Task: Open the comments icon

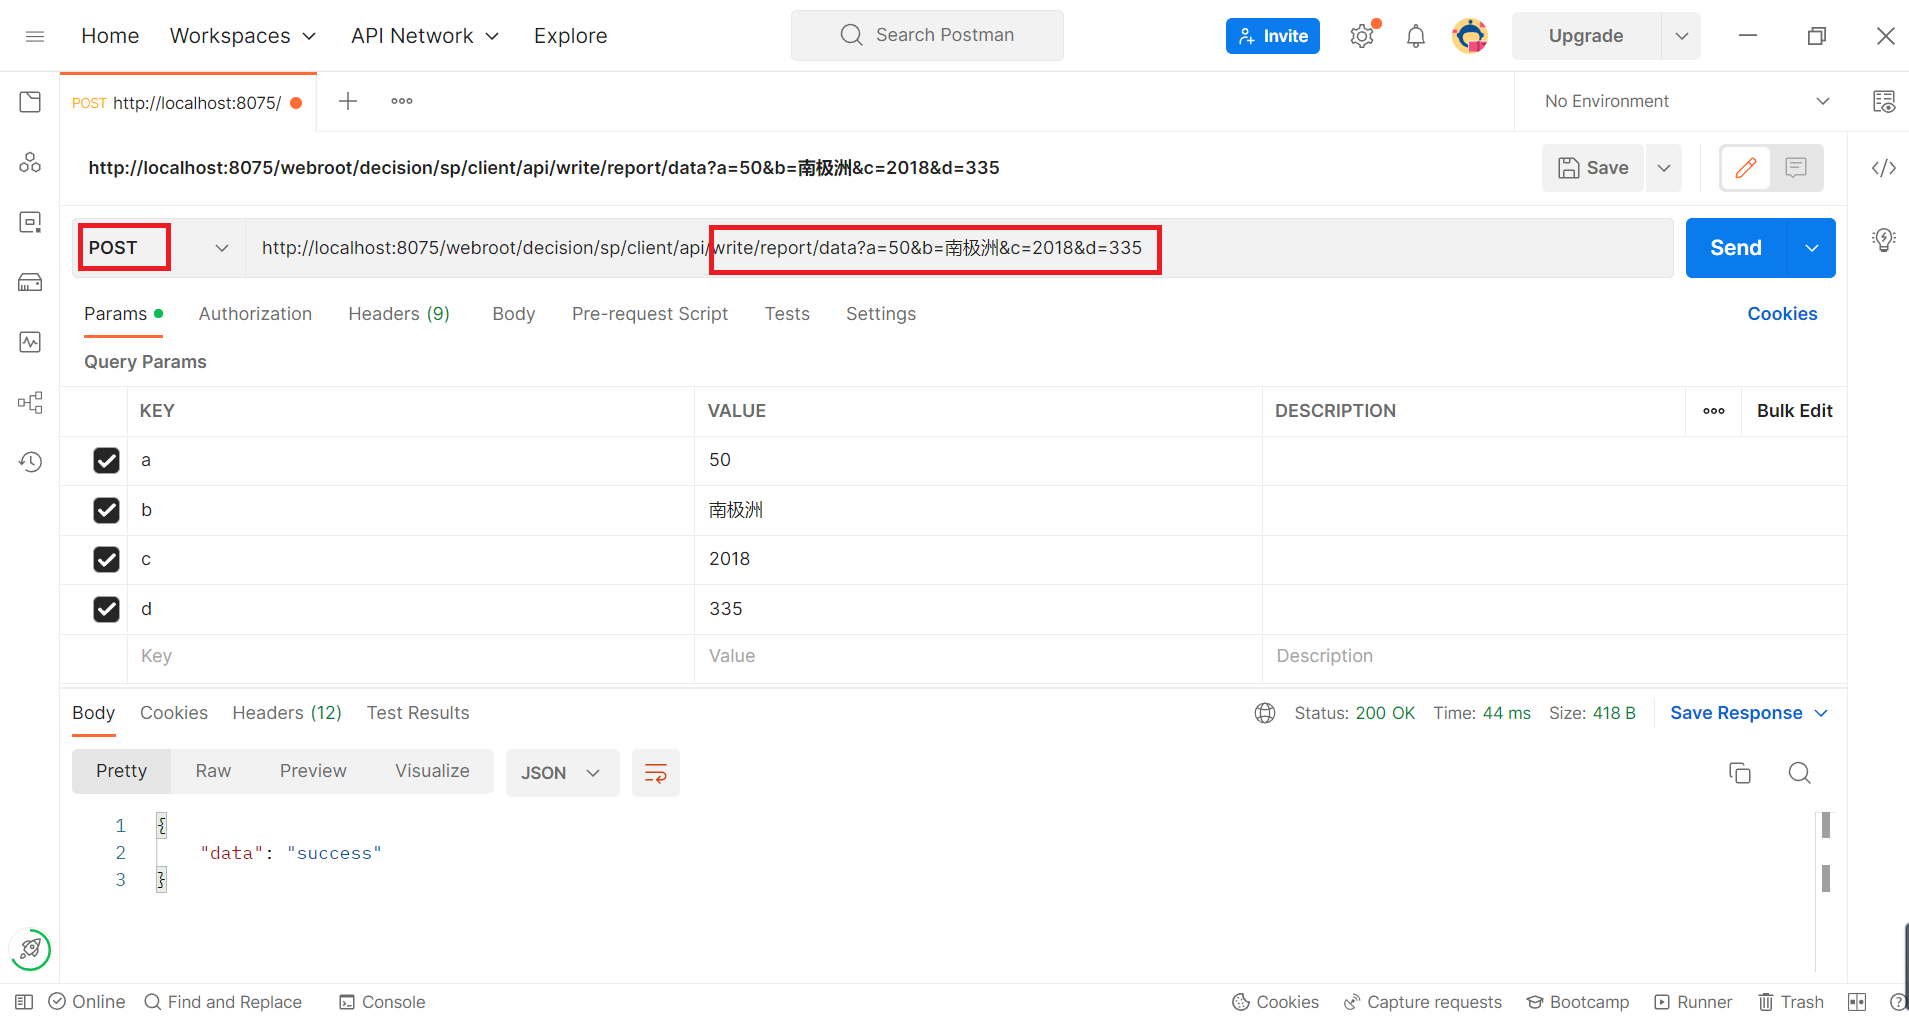Action: tap(1796, 168)
